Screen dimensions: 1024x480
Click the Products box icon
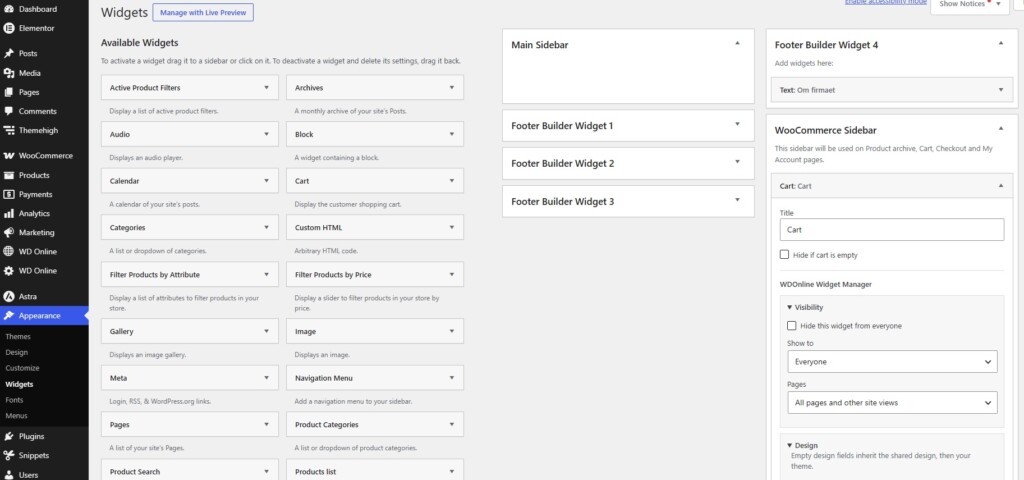tap(9, 175)
